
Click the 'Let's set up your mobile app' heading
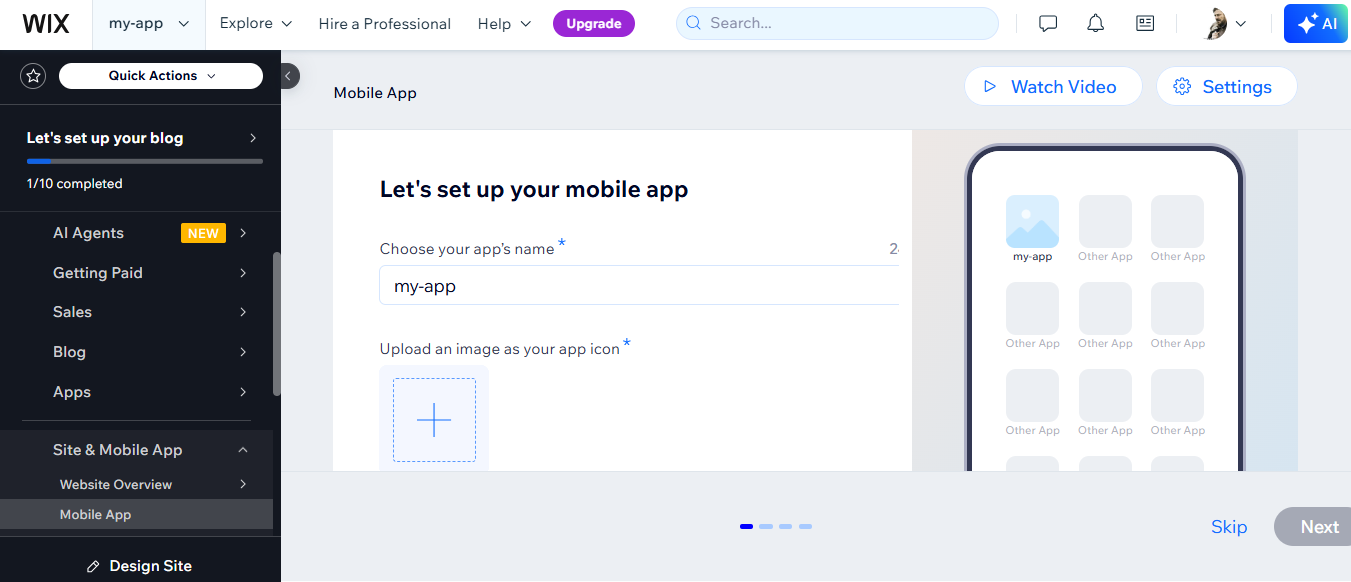pyautogui.click(x=534, y=189)
